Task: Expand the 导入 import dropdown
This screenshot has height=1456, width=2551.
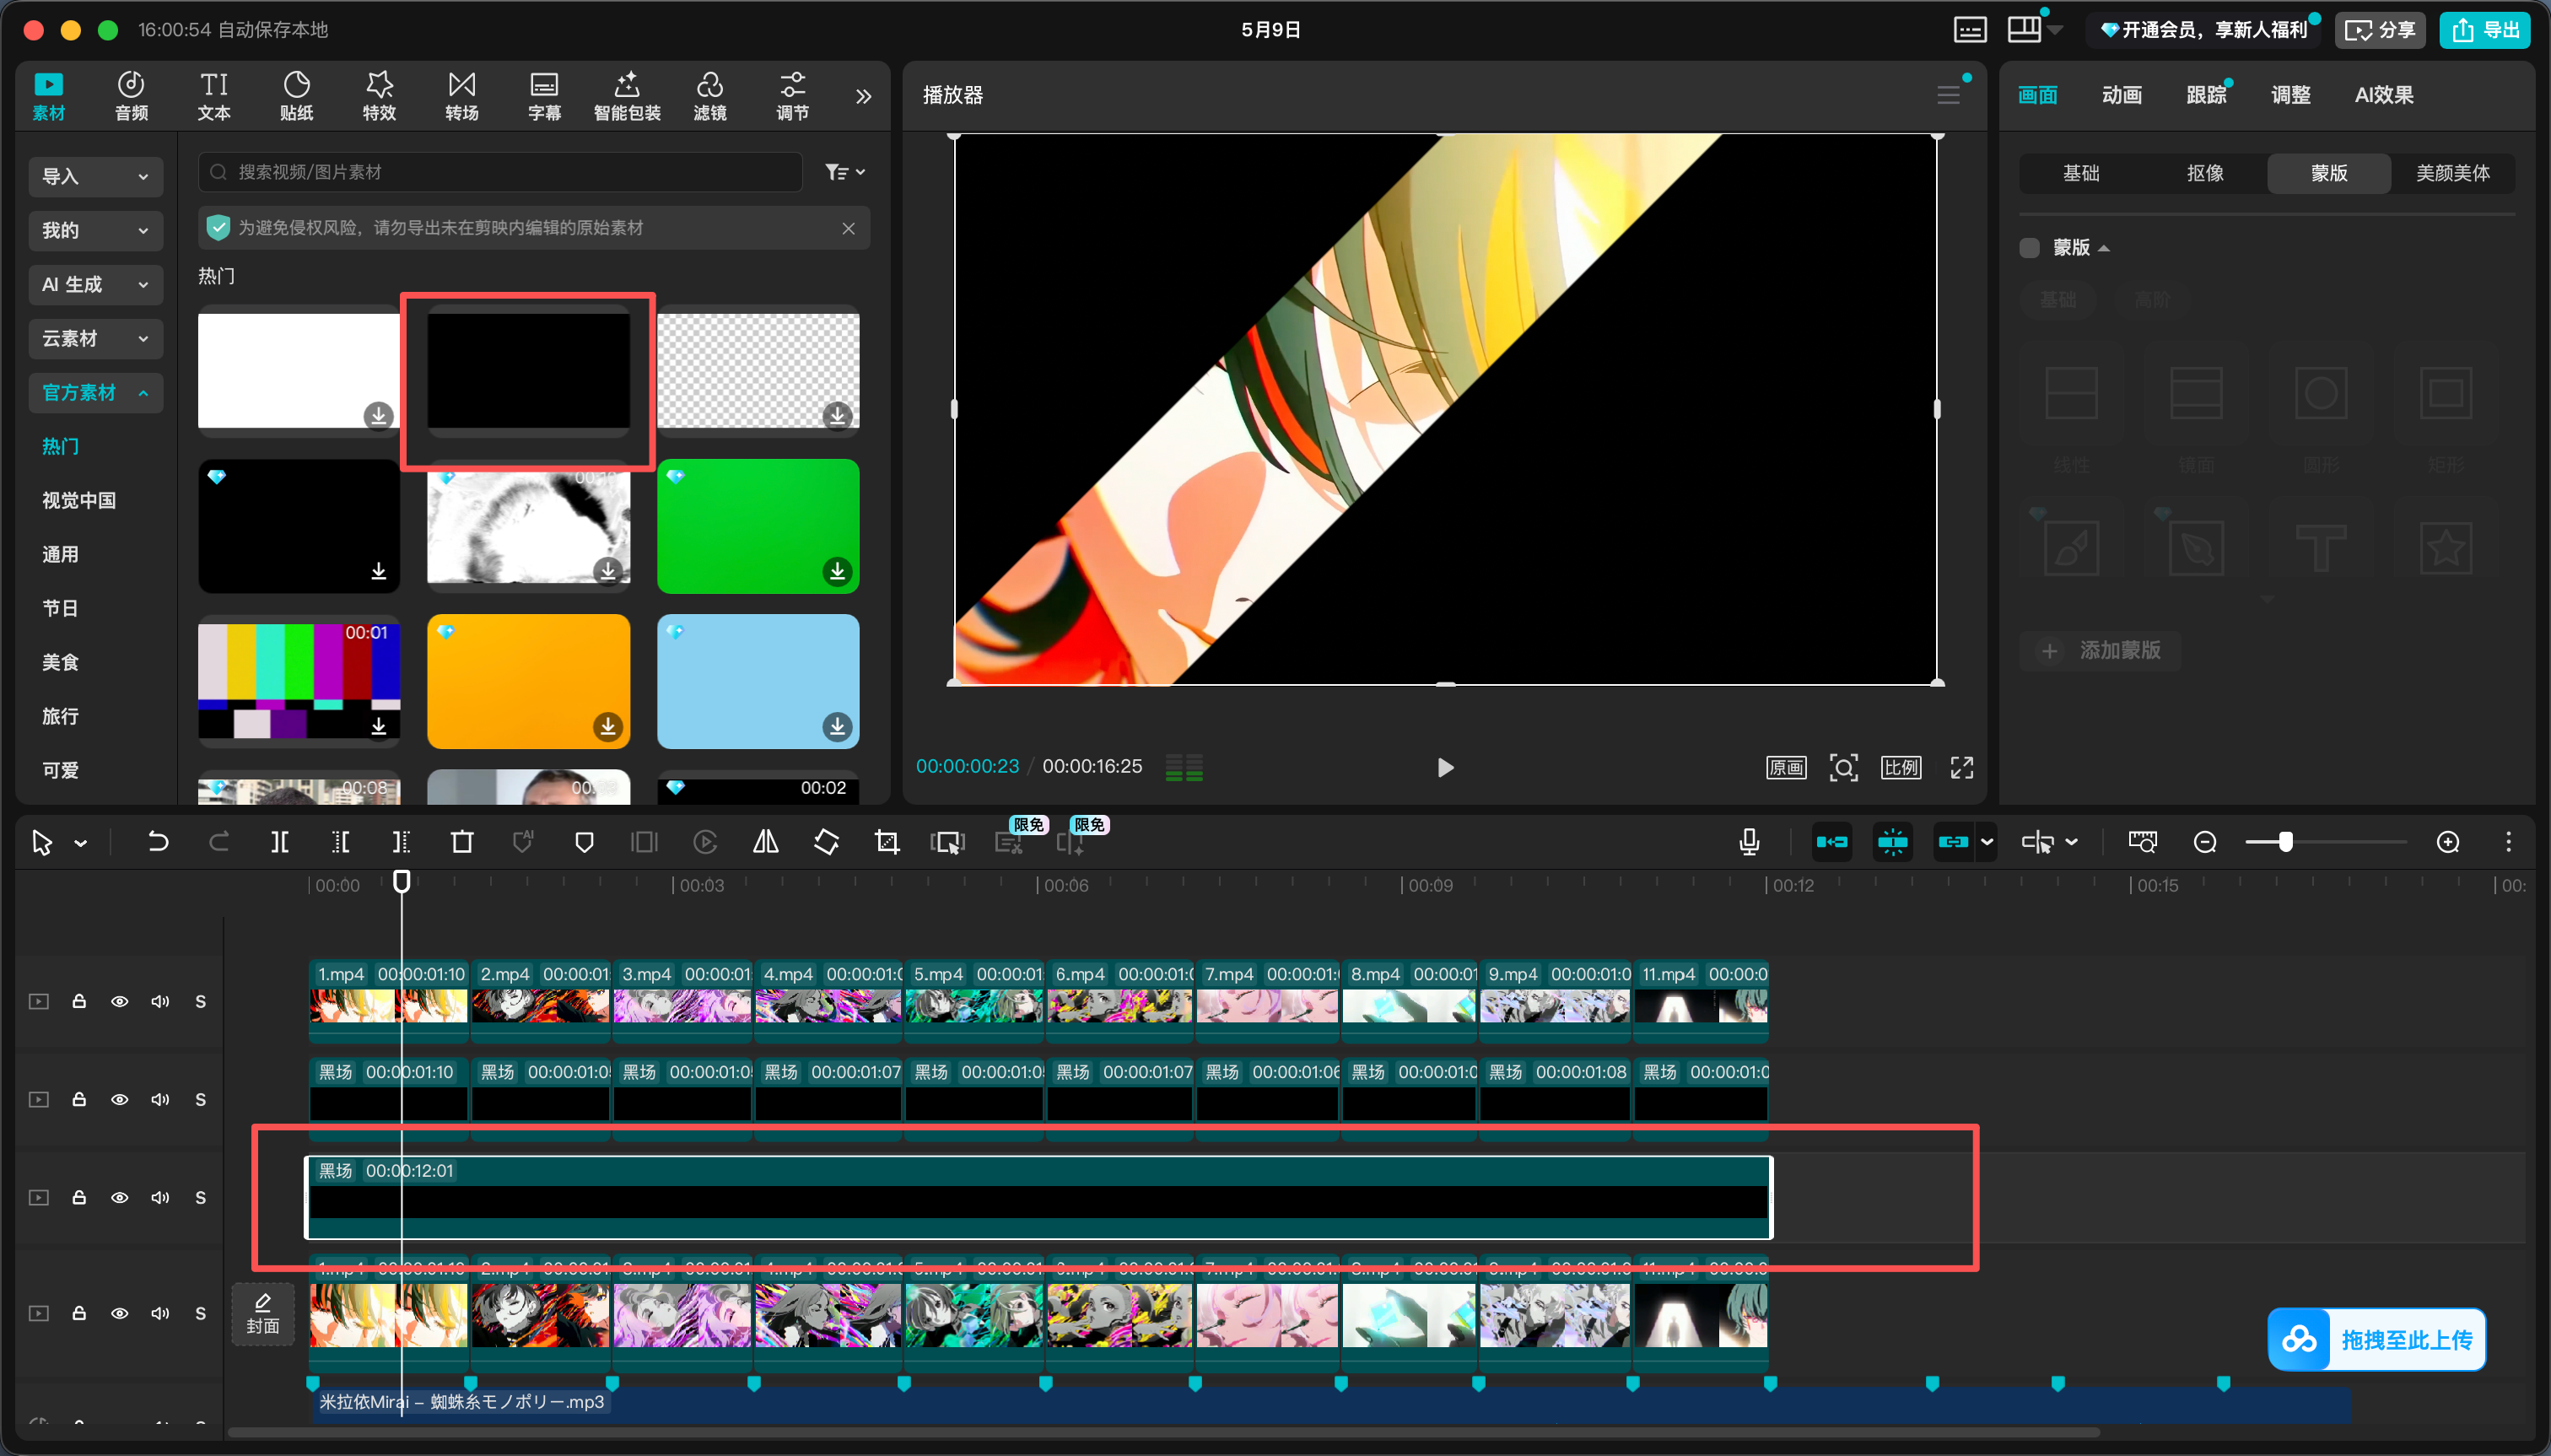Action: (96, 176)
